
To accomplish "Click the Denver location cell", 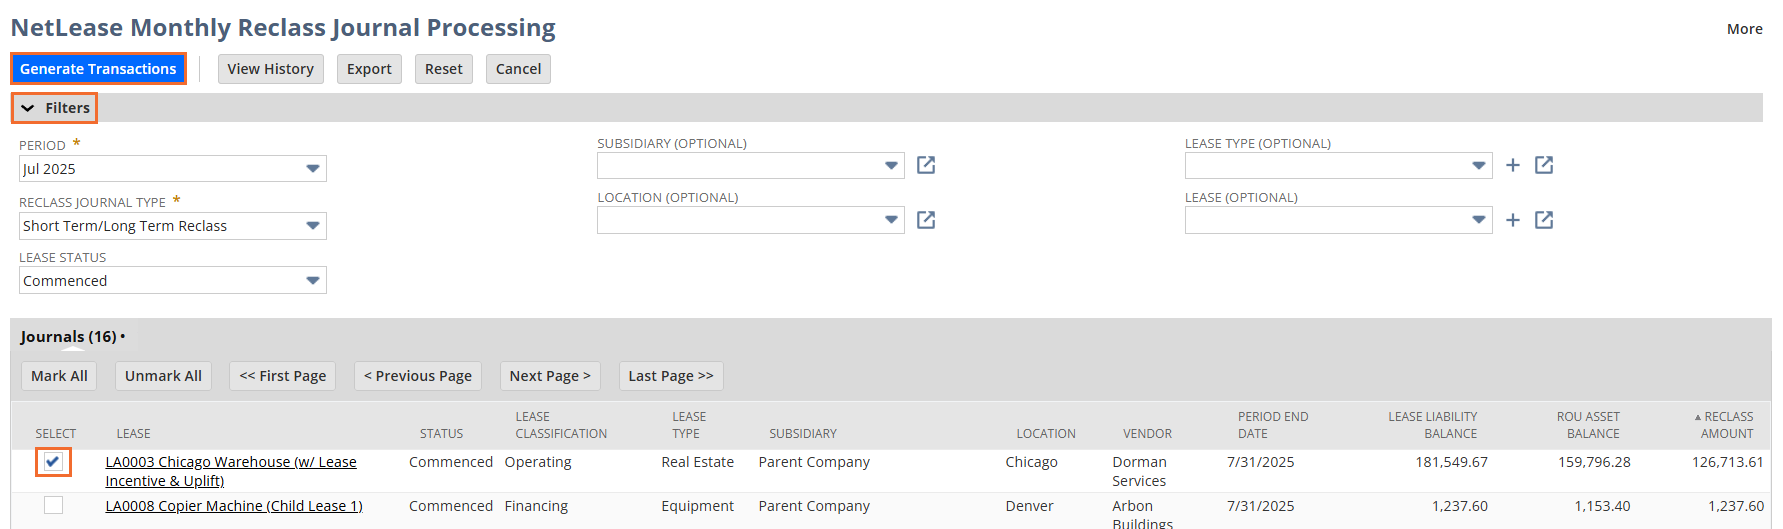I will tap(1029, 506).
